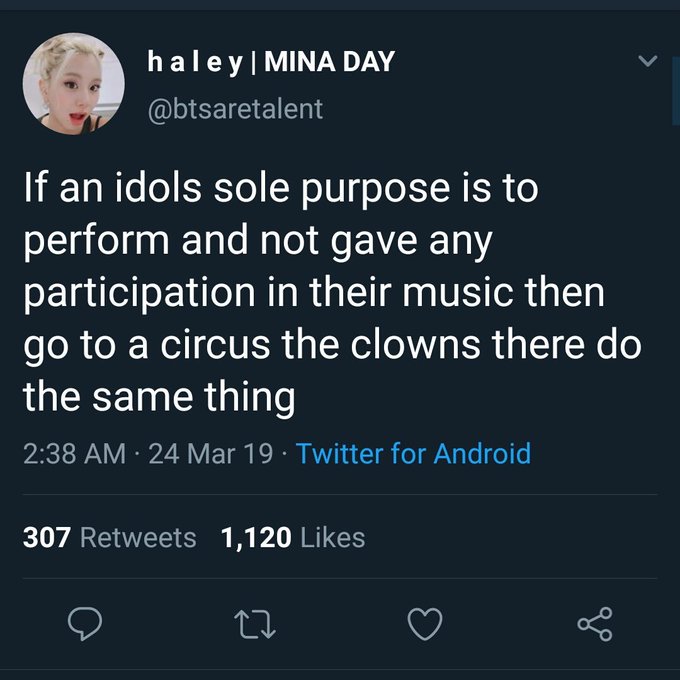Retweet using the arrows icon
The height and width of the screenshot is (680, 680).
[x=255, y=624]
